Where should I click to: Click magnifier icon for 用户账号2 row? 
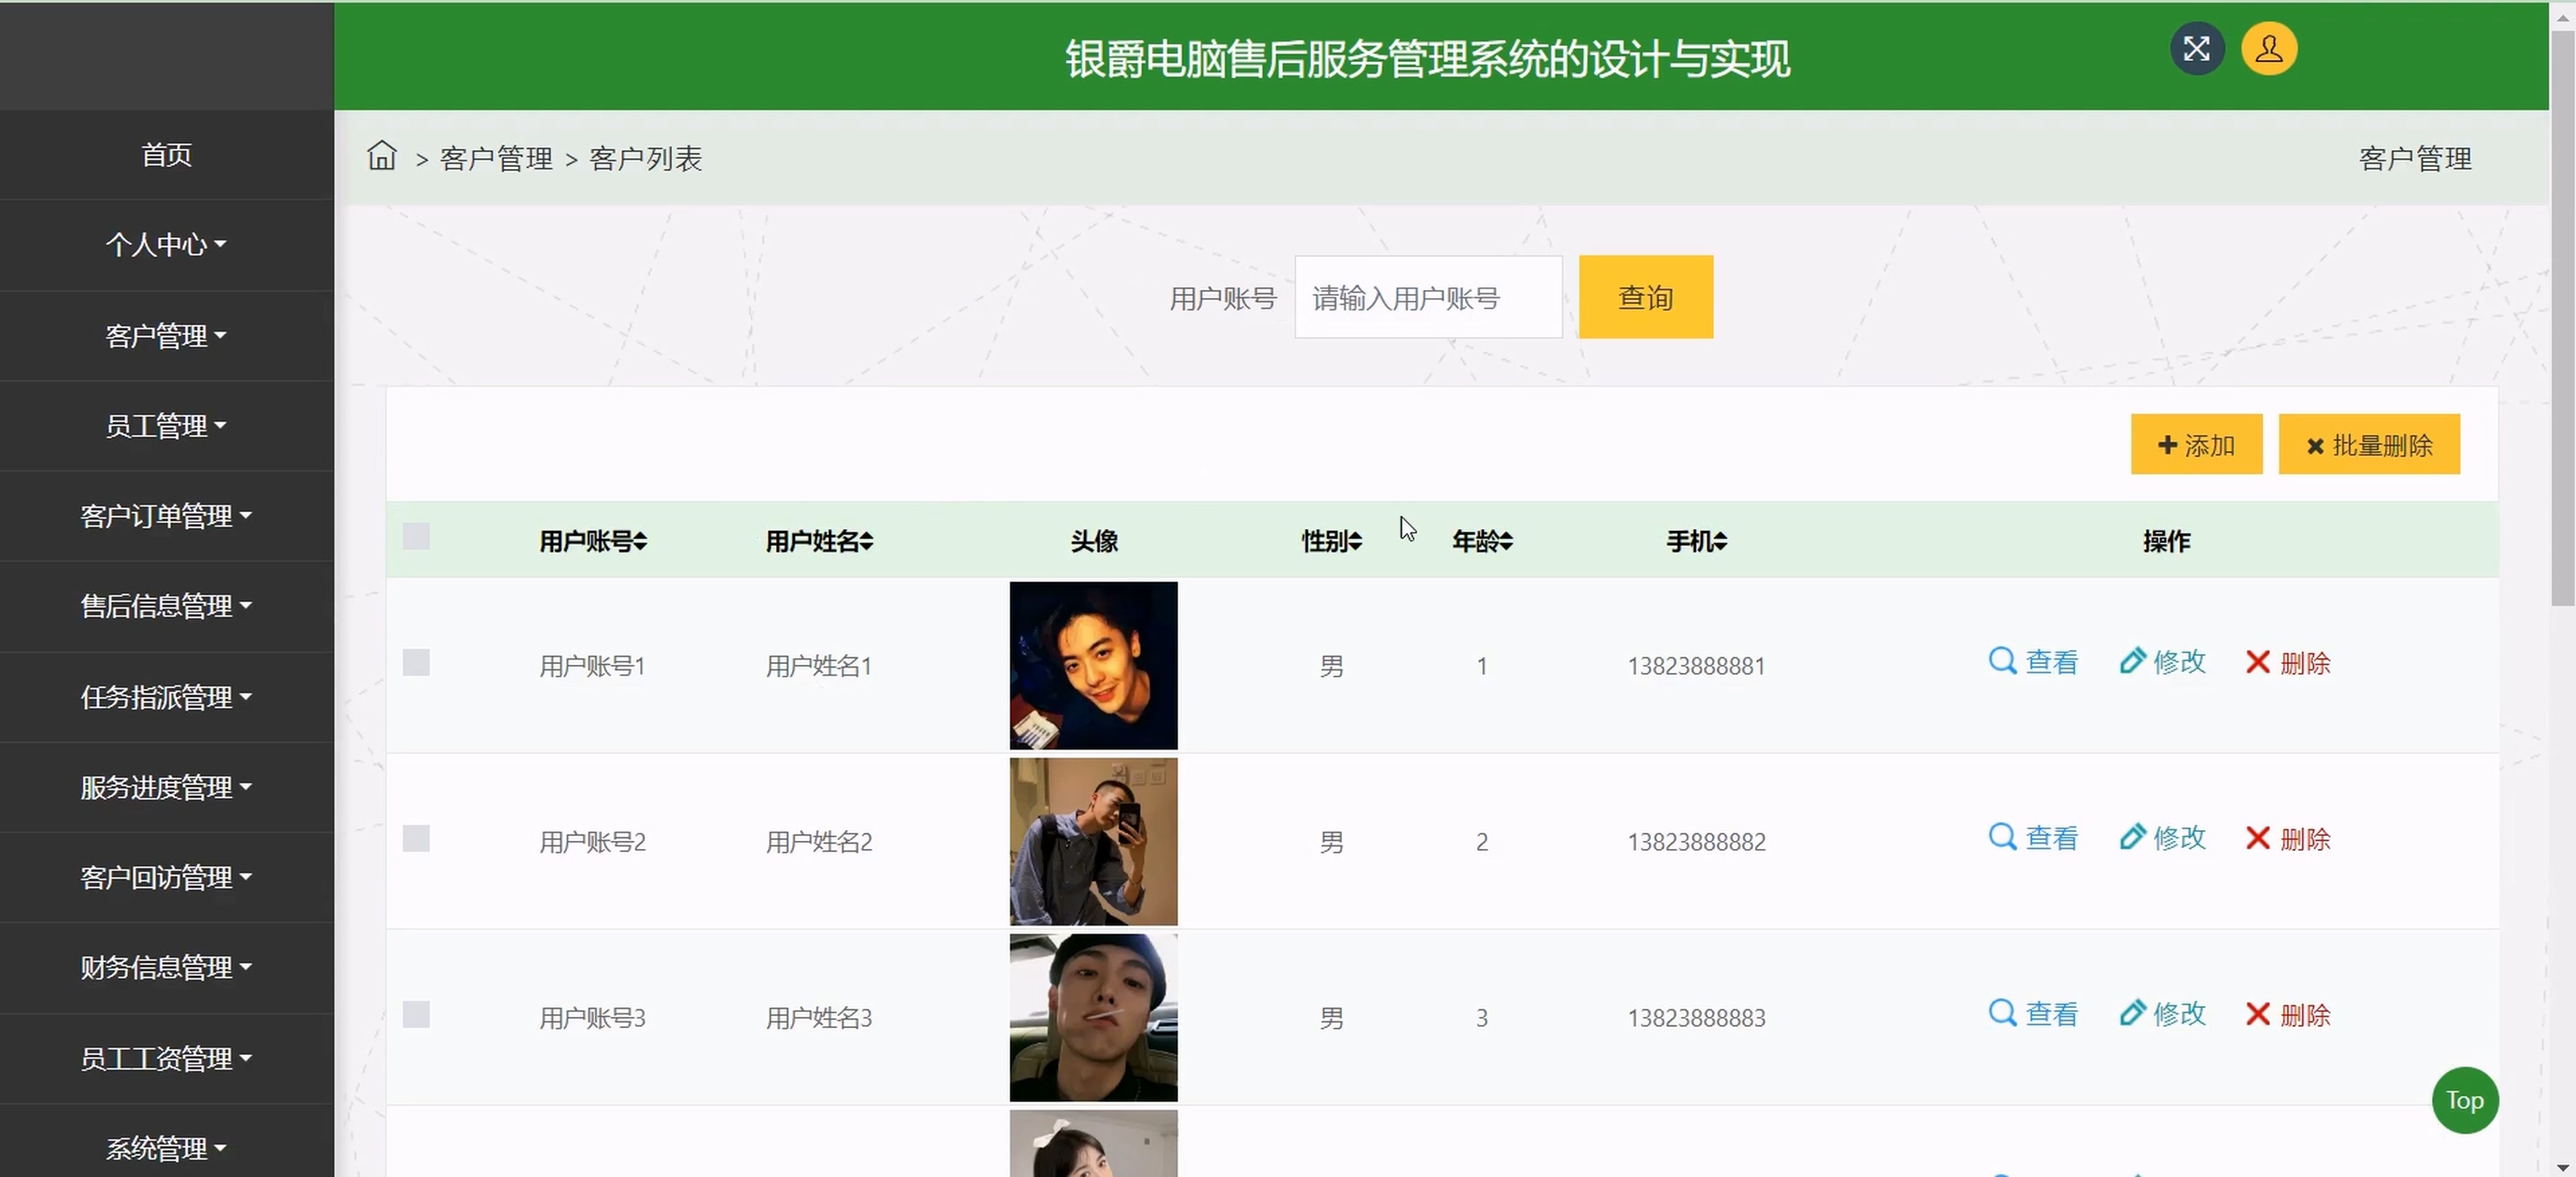tap(2002, 837)
